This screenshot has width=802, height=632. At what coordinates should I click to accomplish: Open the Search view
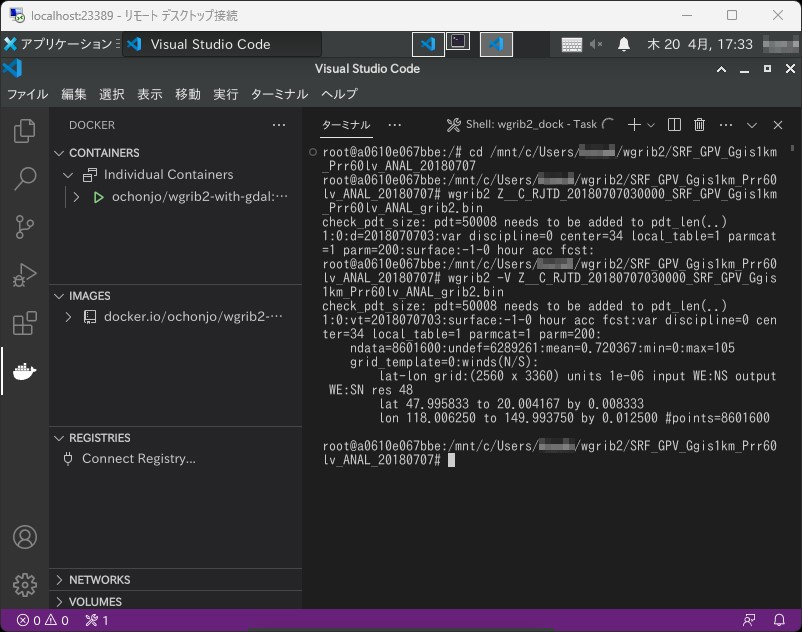pyautogui.click(x=25, y=178)
